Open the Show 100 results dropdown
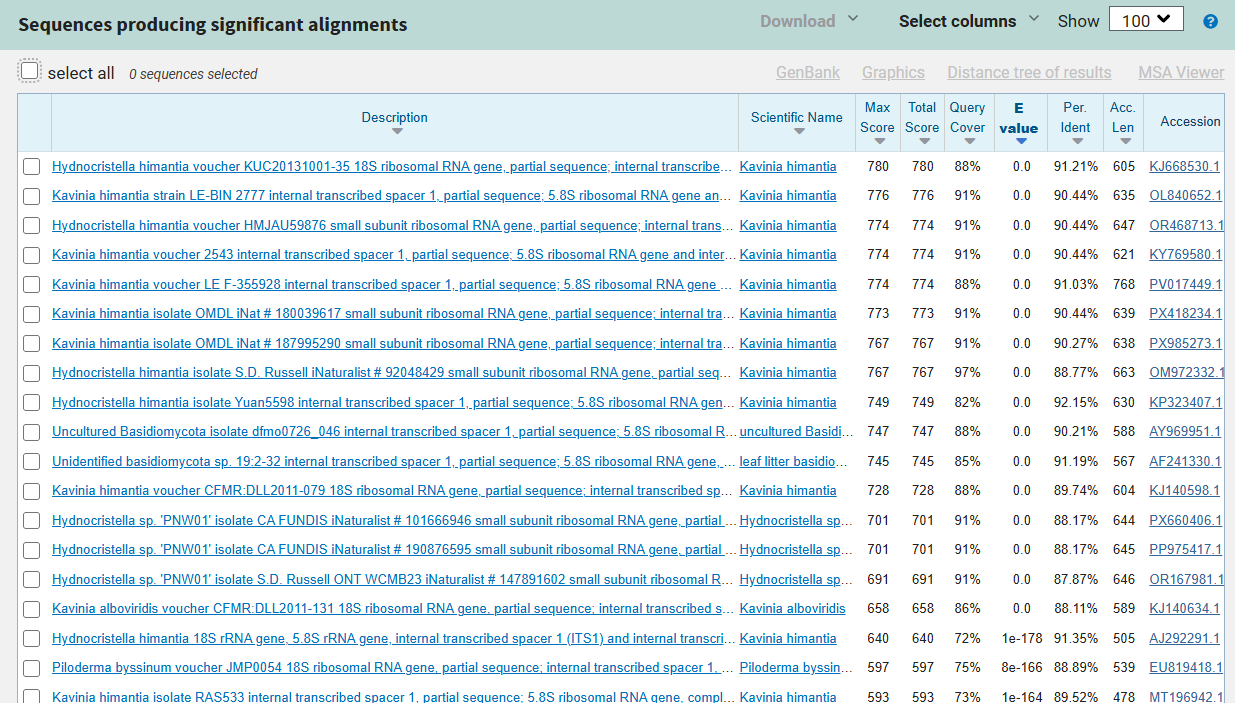Viewport: 1235px width, 703px height. (1146, 20)
